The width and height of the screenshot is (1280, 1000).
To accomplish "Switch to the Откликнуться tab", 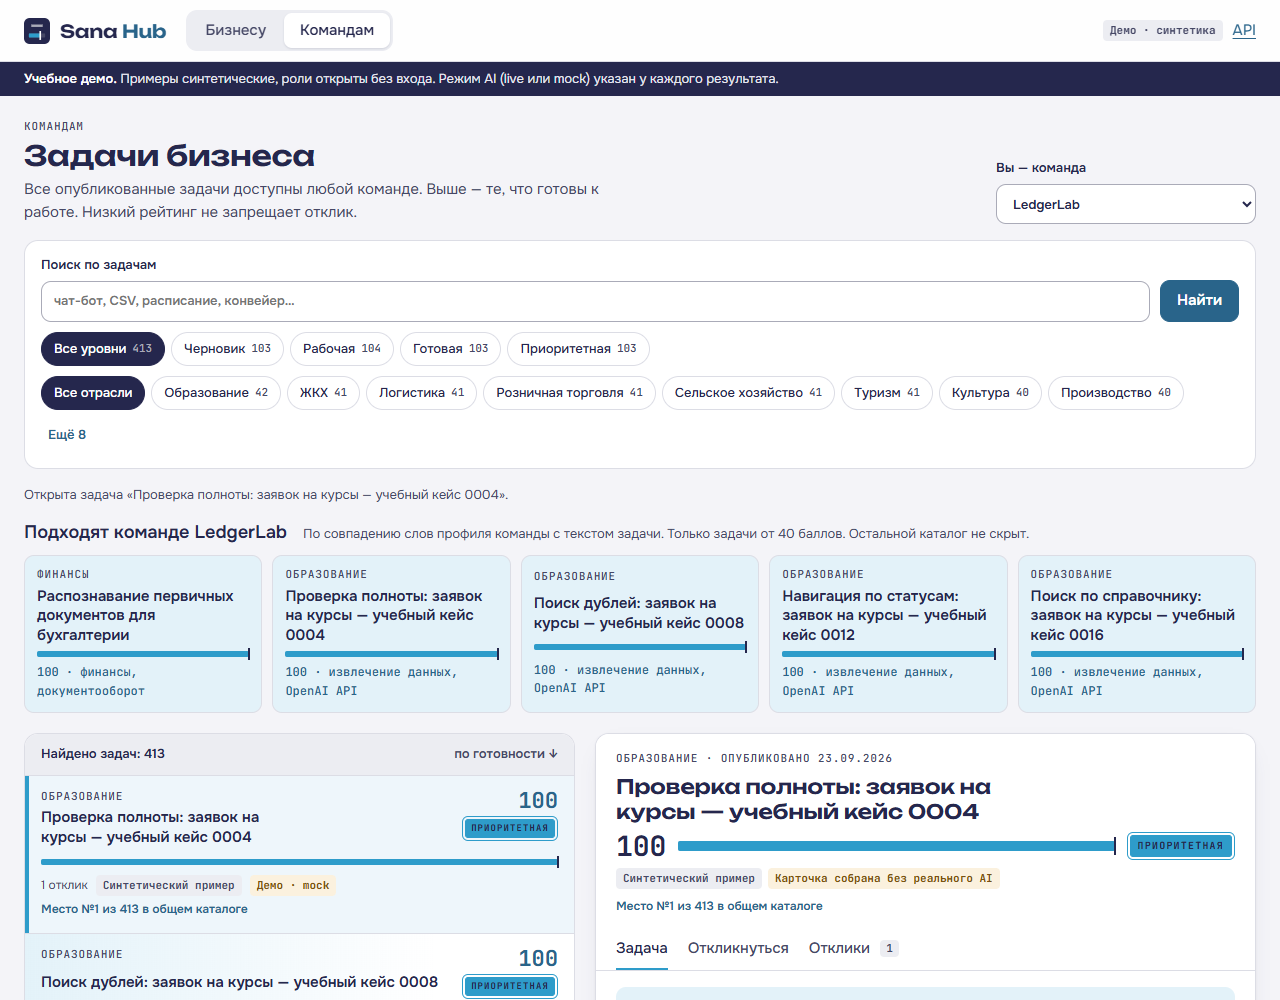I will click(x=738, y=949).
